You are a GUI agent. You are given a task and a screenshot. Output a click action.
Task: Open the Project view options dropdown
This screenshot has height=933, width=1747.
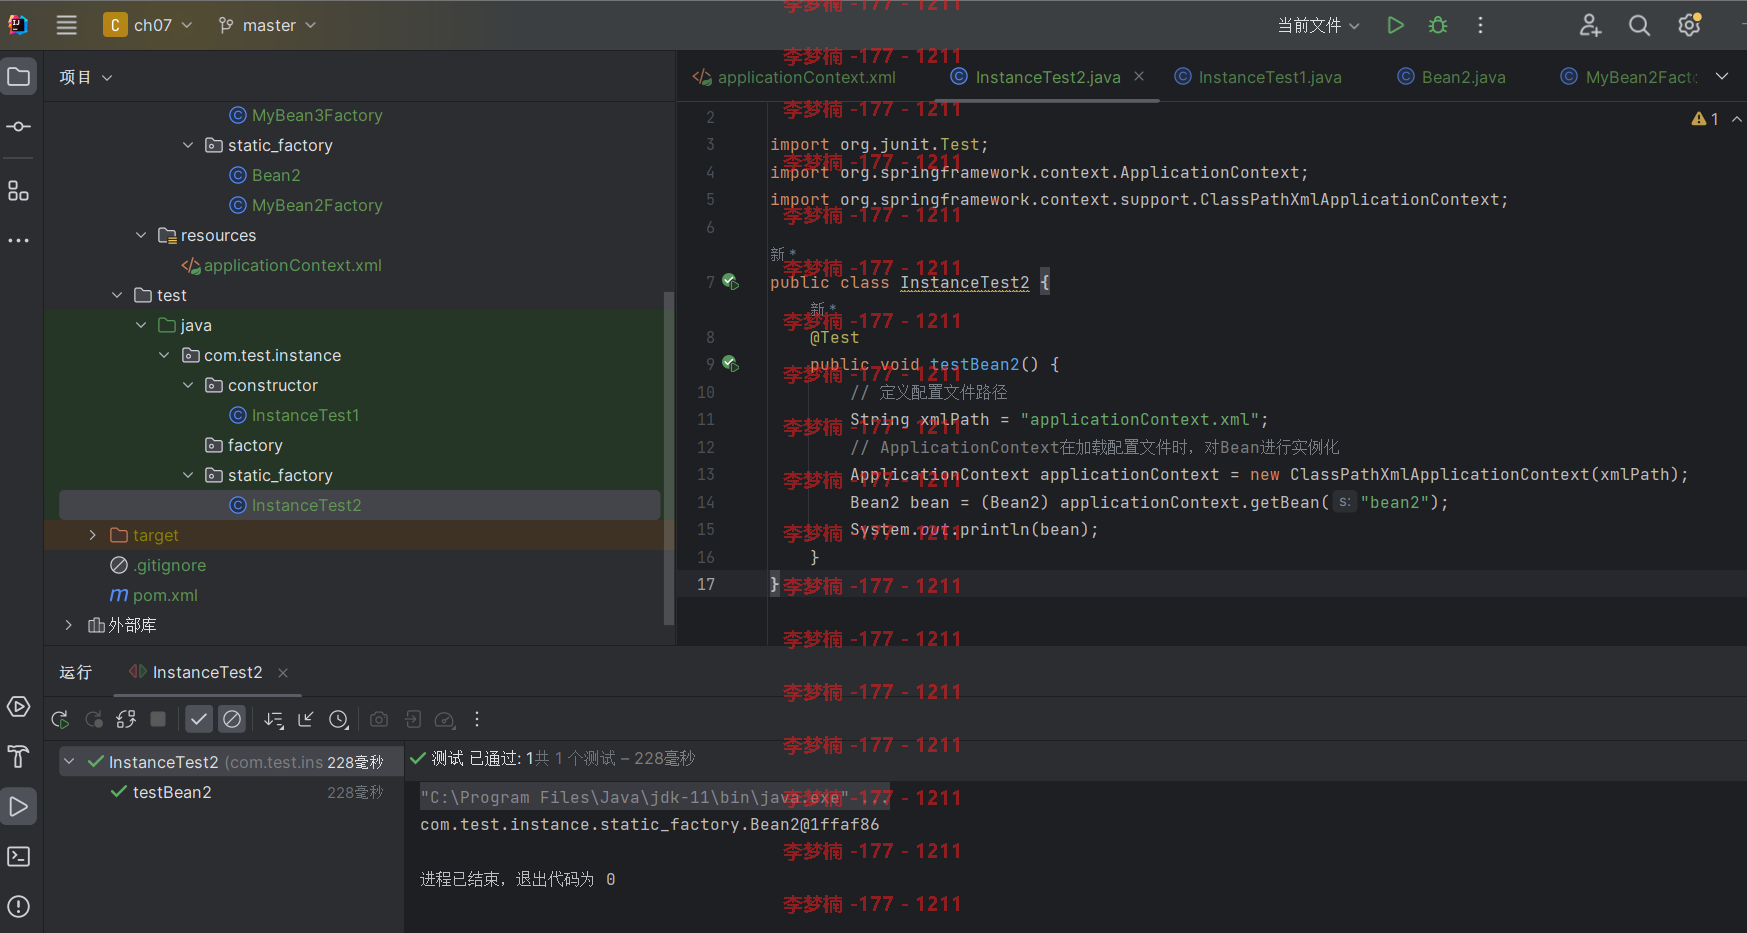[x=86, y=77]
